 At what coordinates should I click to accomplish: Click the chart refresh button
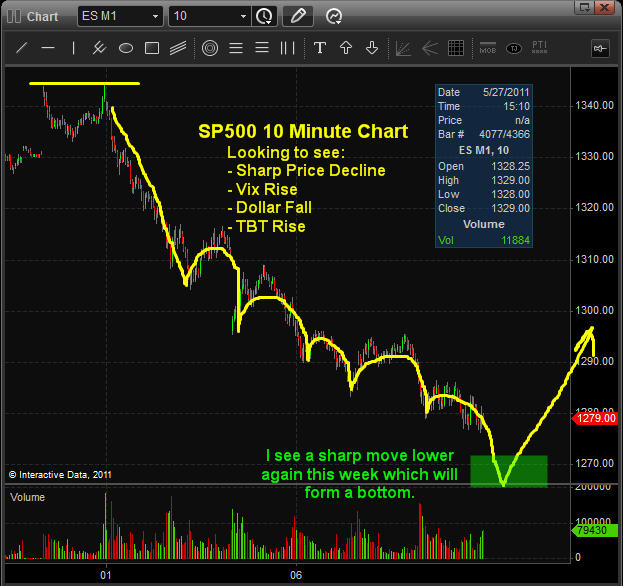pos(334,16)
